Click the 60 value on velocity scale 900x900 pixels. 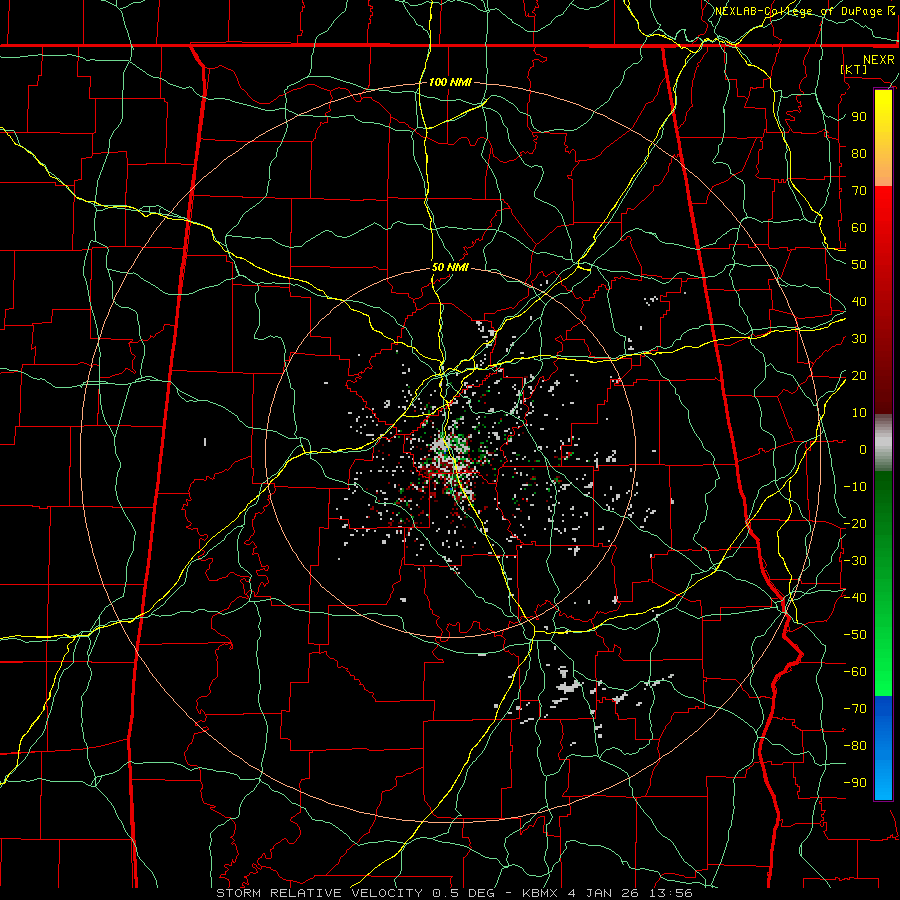(859, 228)
